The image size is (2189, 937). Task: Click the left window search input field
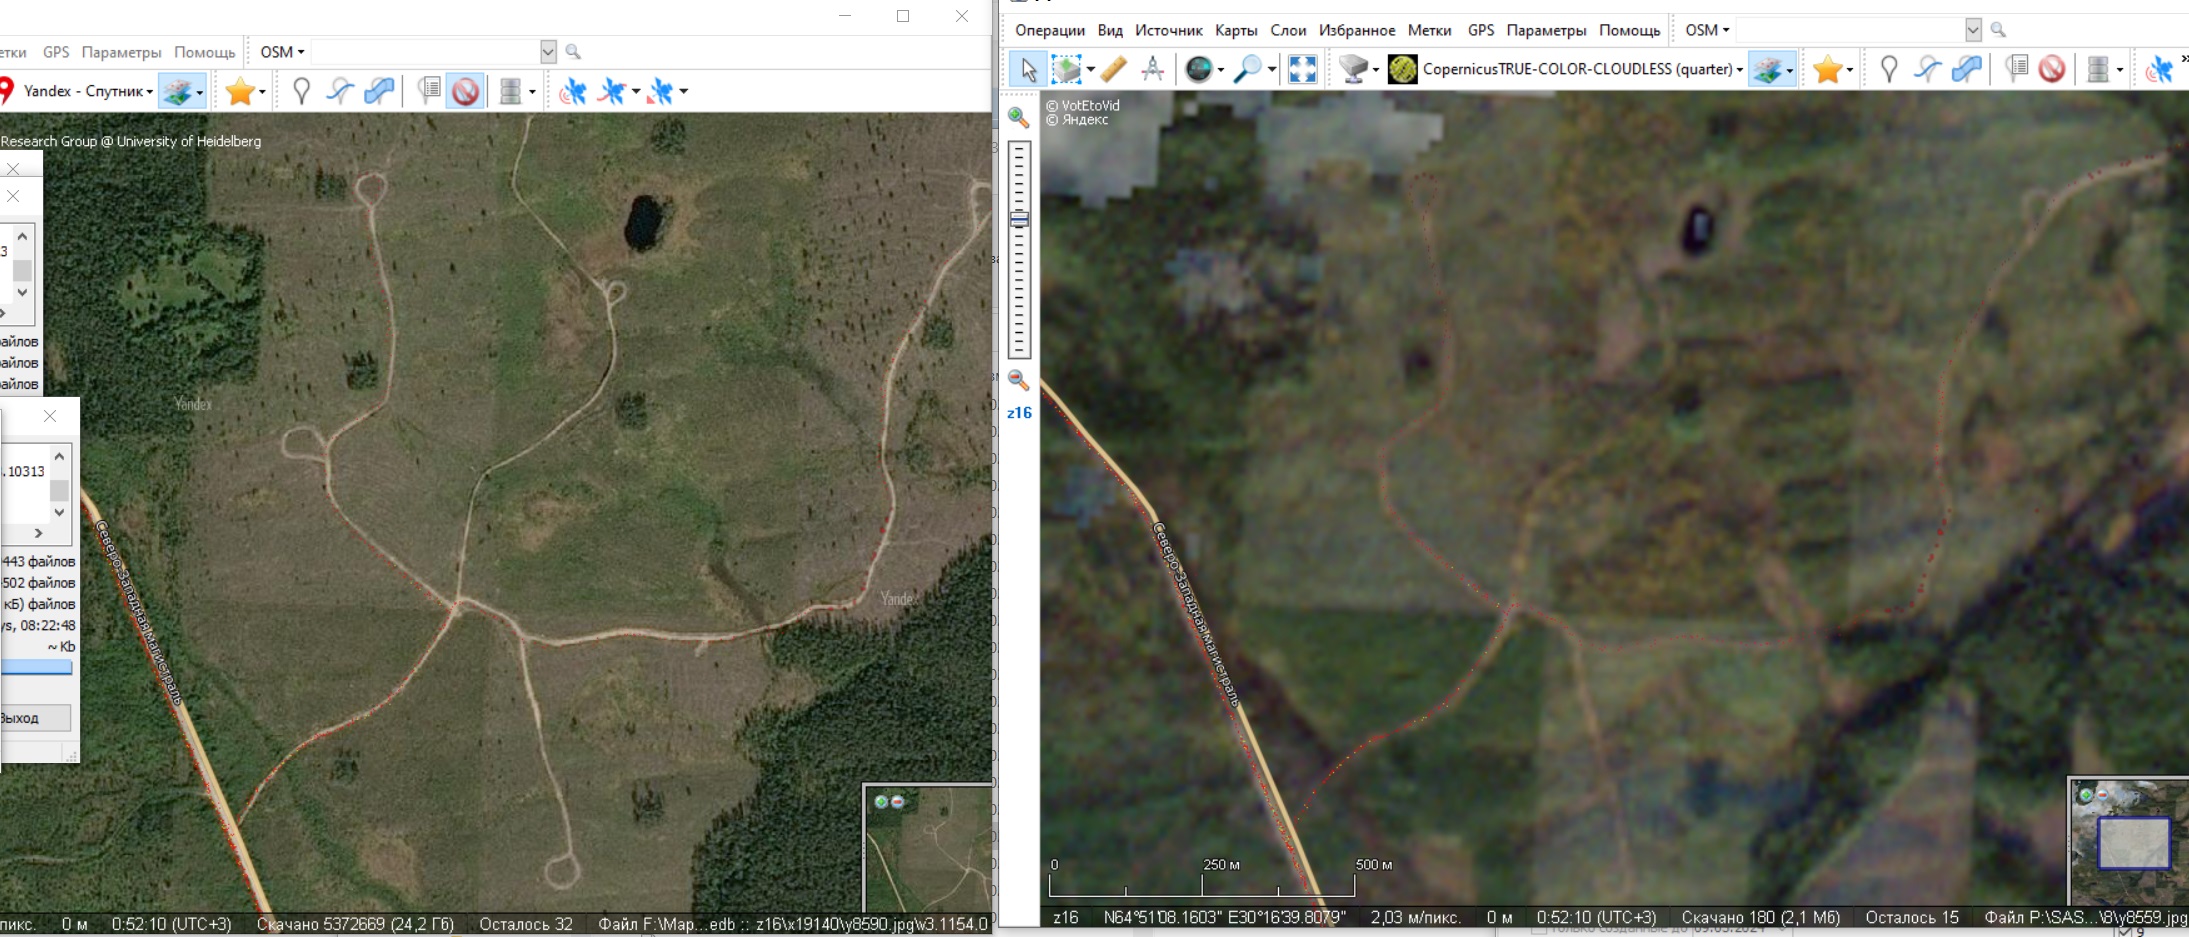pos(425,51)
